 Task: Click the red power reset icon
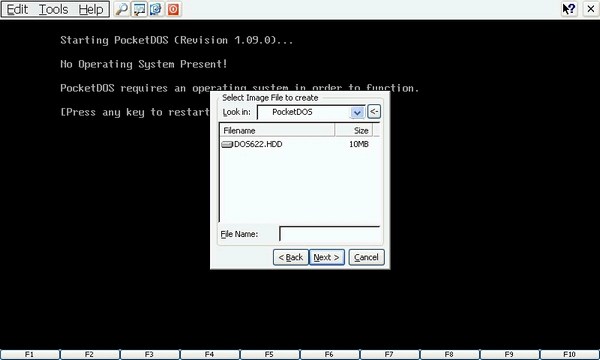[x=173, y=9]
